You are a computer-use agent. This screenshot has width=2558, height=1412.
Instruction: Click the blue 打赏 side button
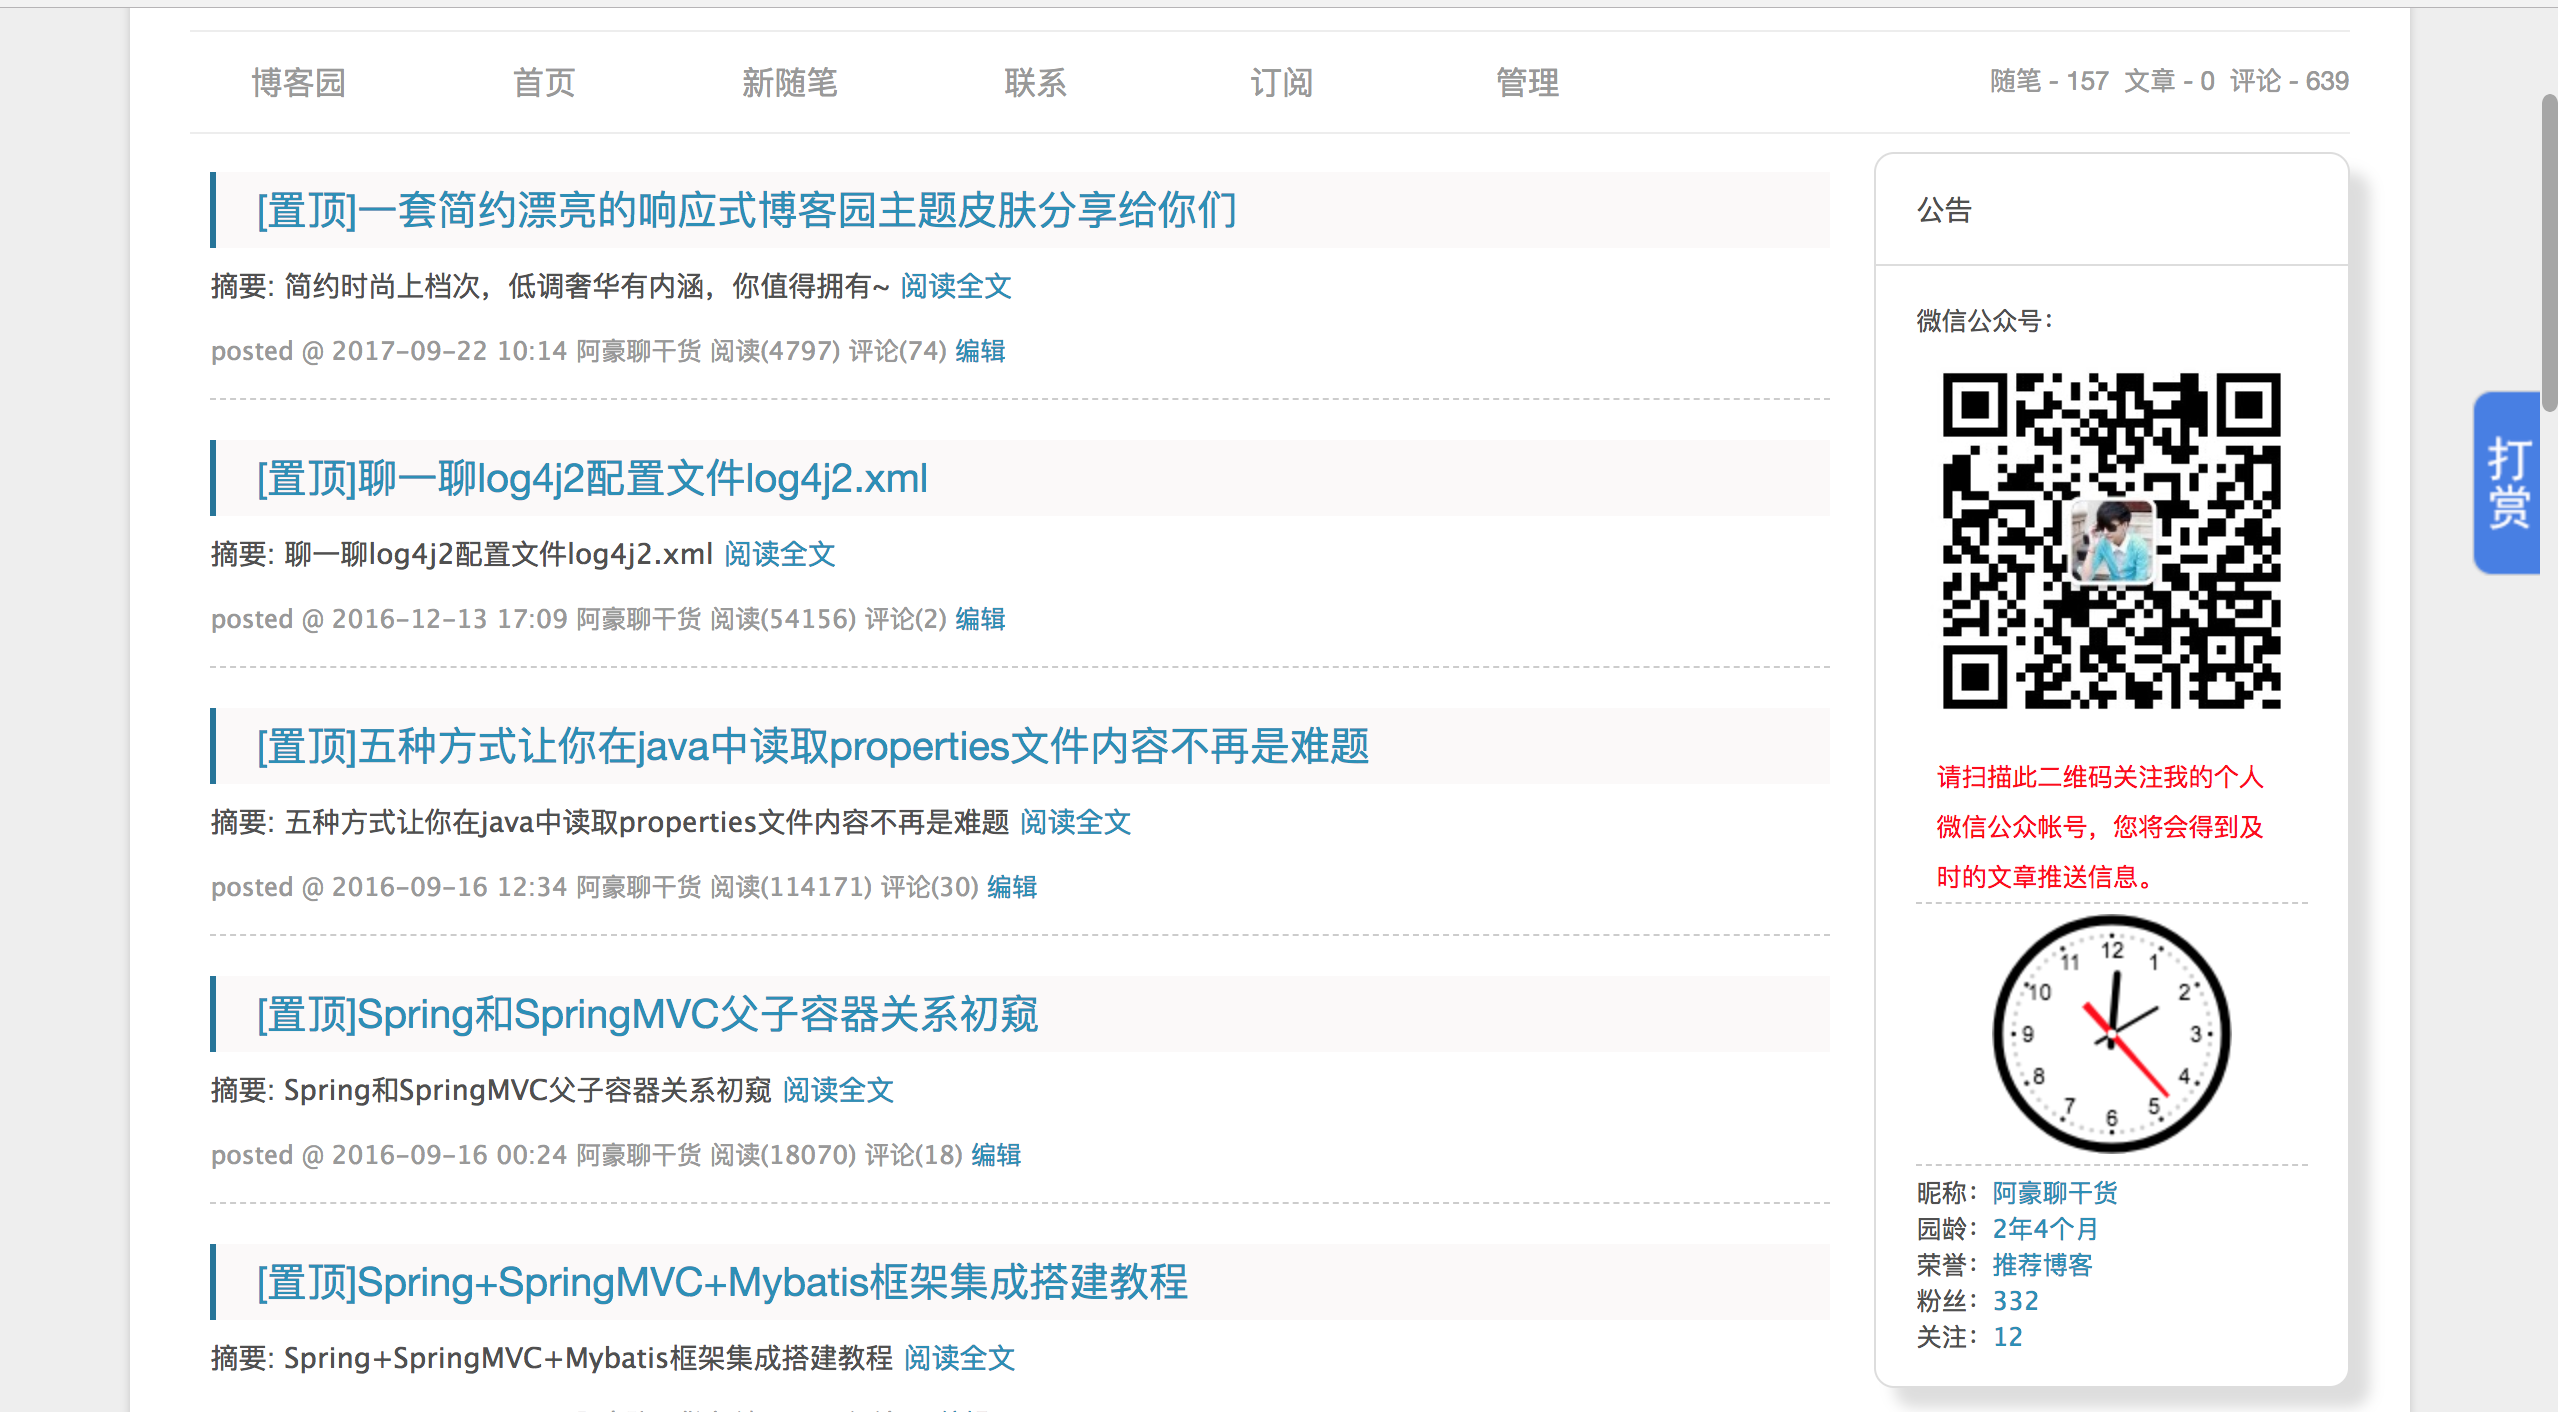[2506, 483]
